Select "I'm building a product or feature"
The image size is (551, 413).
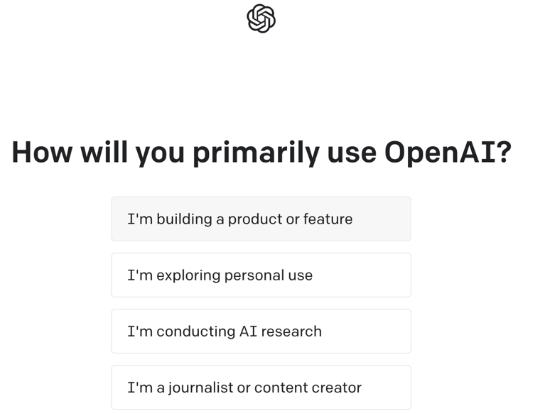[x=261, y=219]
